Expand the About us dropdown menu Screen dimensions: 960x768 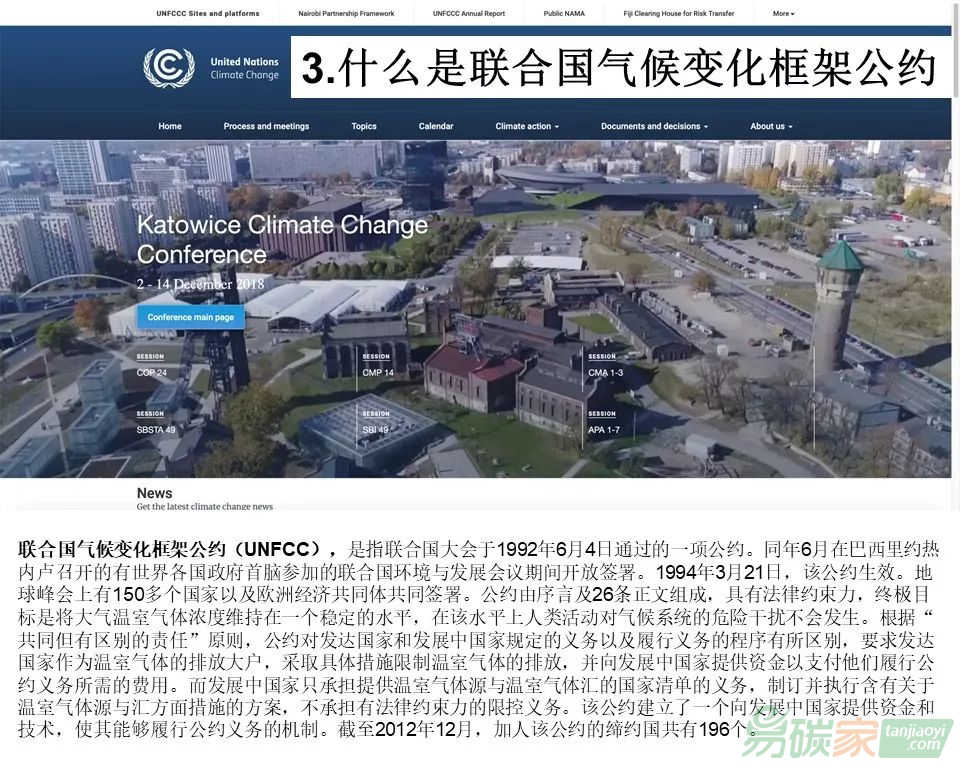pyautogui.click(x=771, y=126)
